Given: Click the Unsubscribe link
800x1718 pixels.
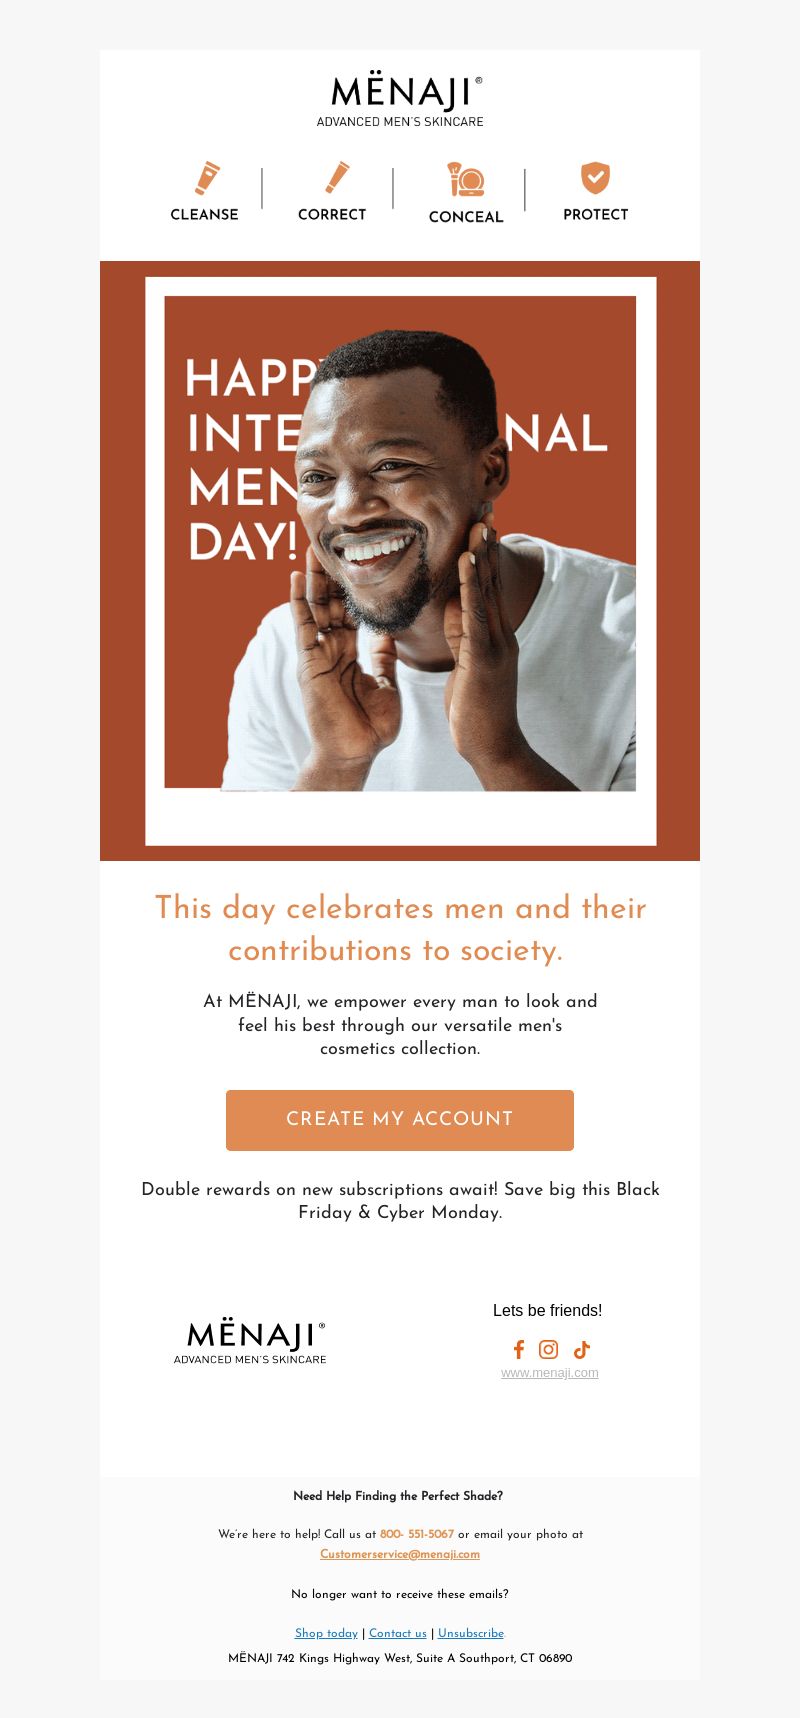Looking at the screenshot, I should click(x=471, y=1633).
